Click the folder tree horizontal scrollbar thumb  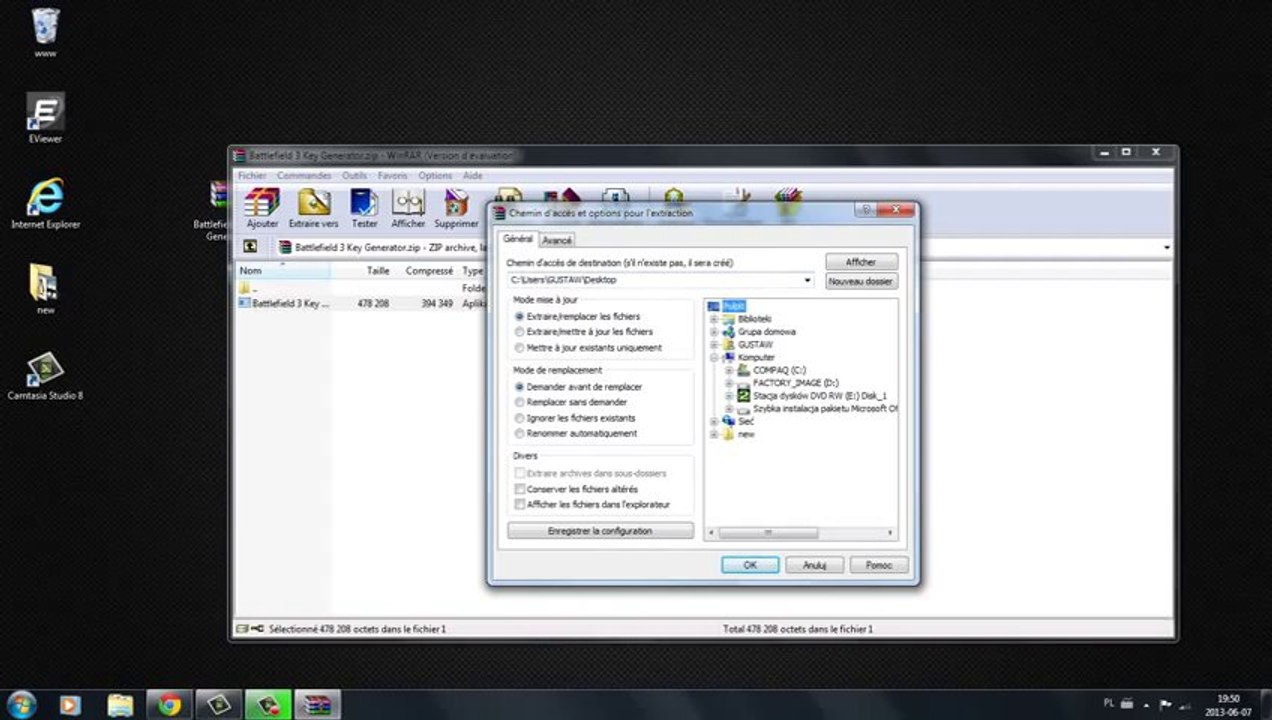coord(768,533)
